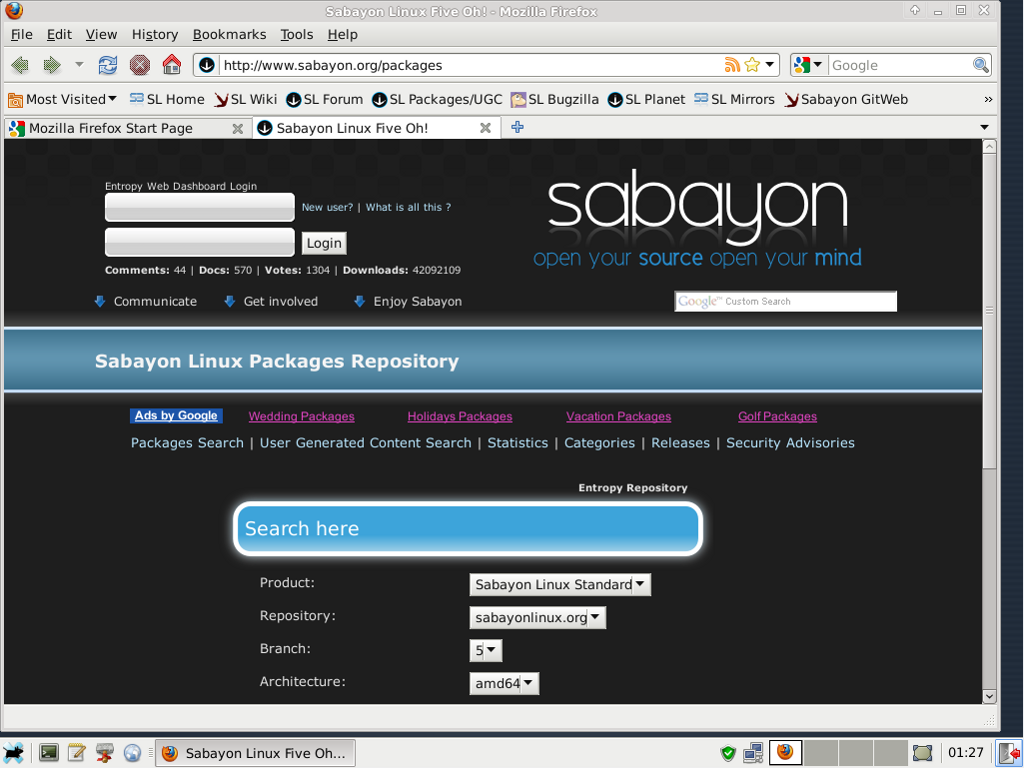The image size is (1024, 768).
Task: Open the SL Forum bookmark
Action: 325,99
